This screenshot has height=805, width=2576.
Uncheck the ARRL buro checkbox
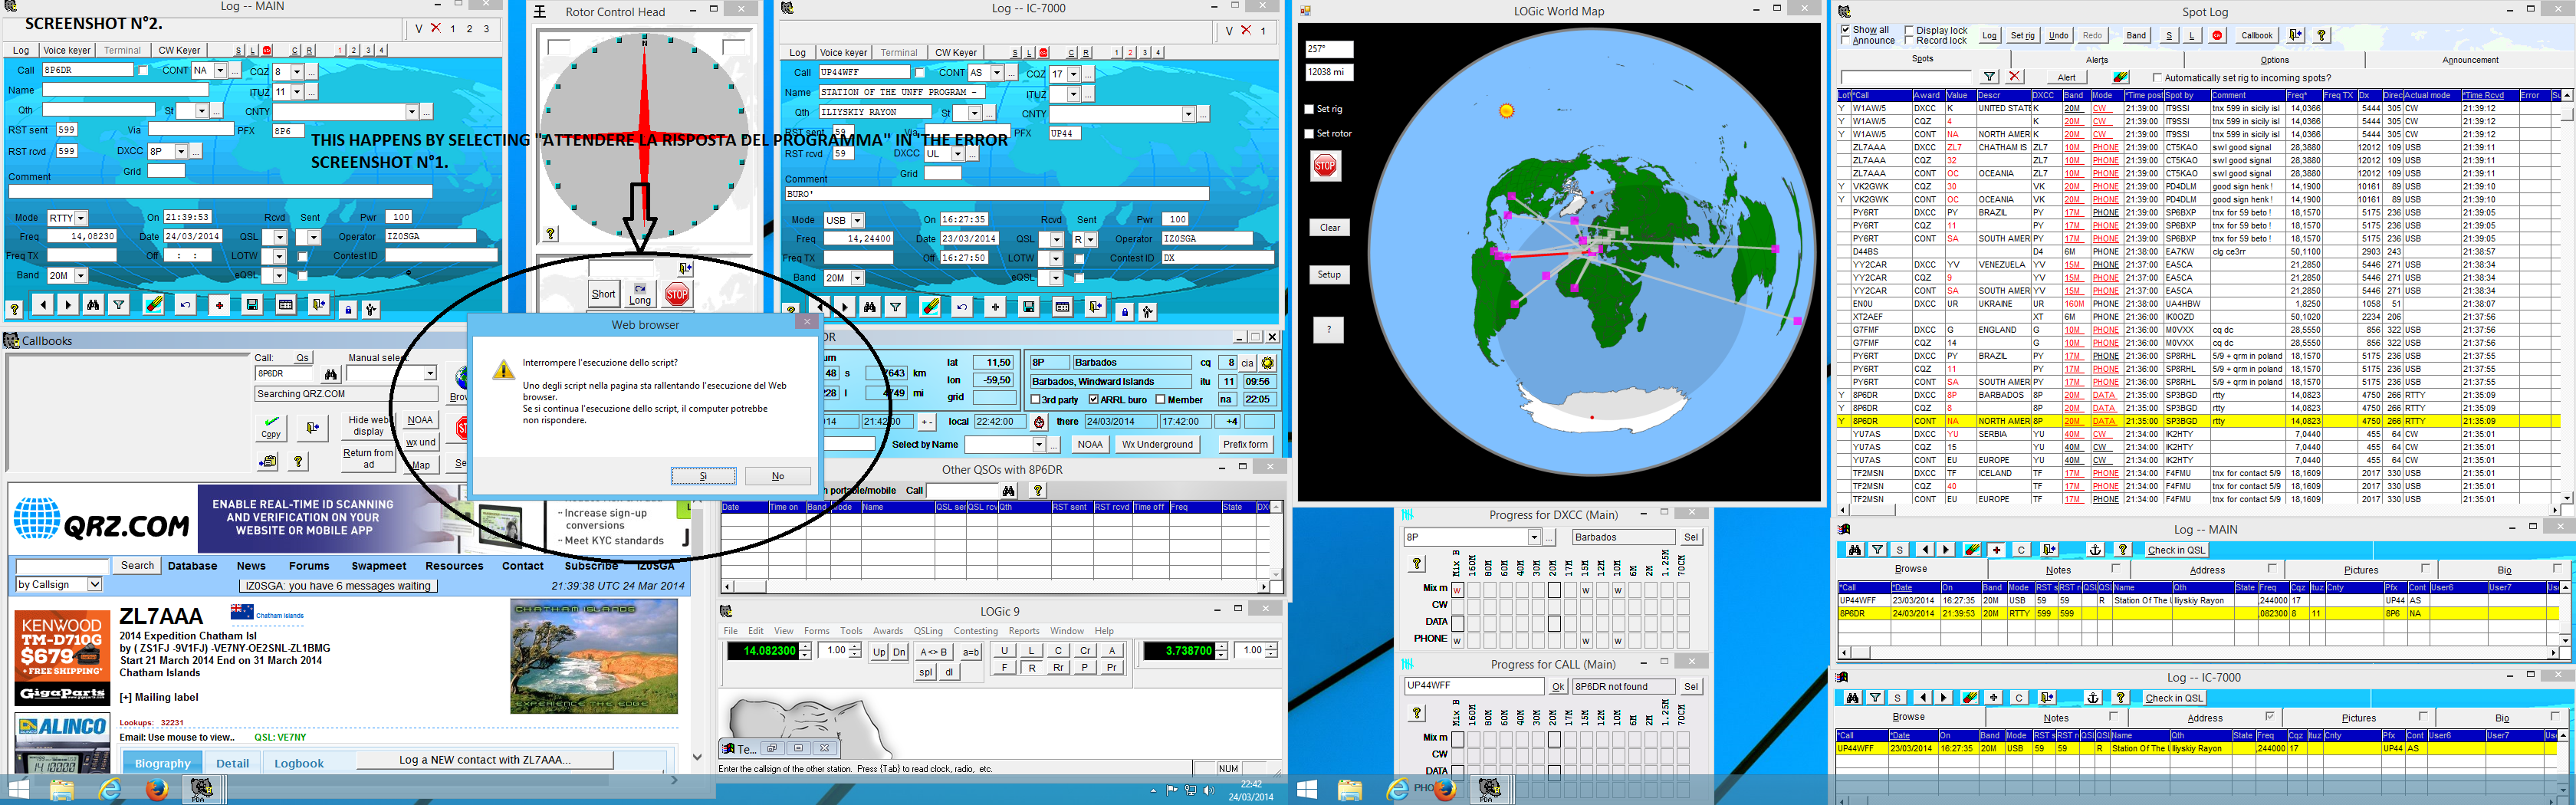point(1093,400)
